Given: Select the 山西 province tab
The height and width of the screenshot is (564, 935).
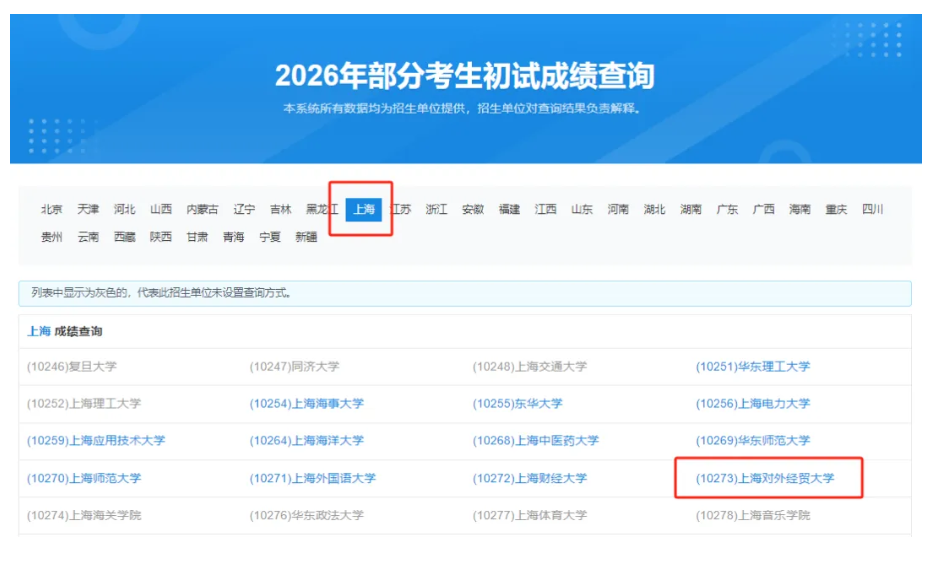Looking at the screenshot, I should click(160, 209).
